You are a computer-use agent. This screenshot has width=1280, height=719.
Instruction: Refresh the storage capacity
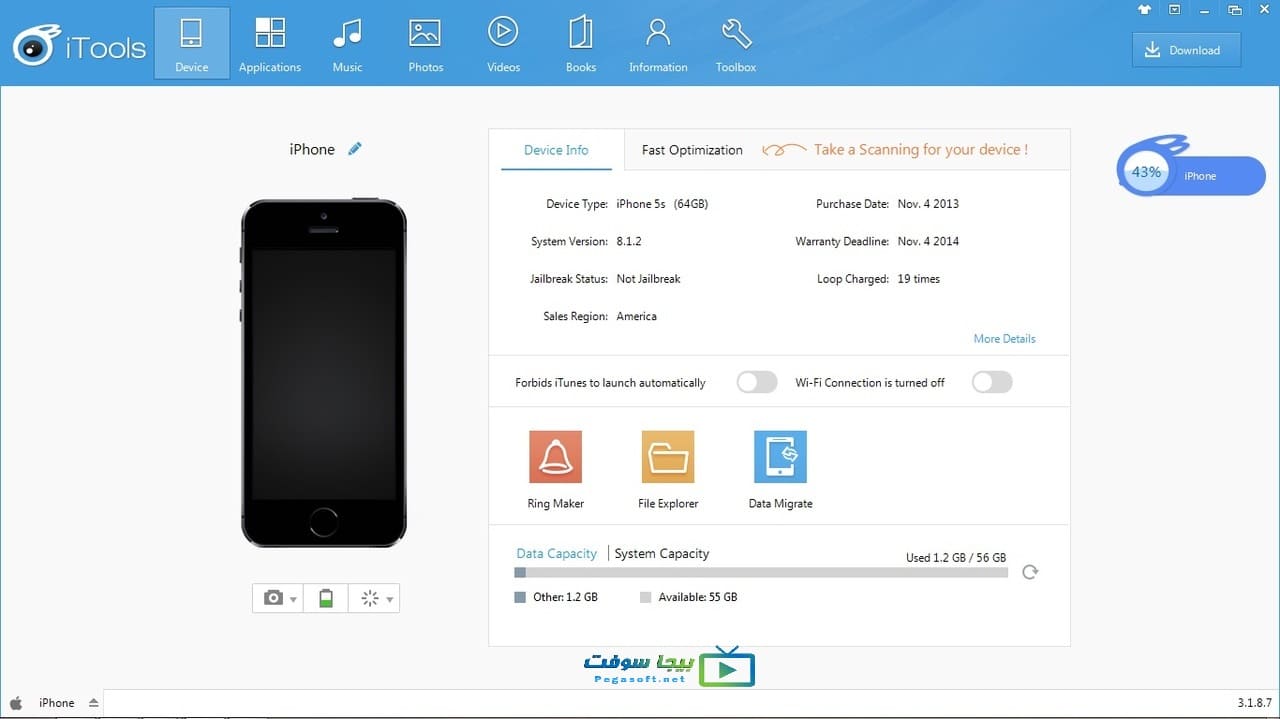coord(1030,572)
